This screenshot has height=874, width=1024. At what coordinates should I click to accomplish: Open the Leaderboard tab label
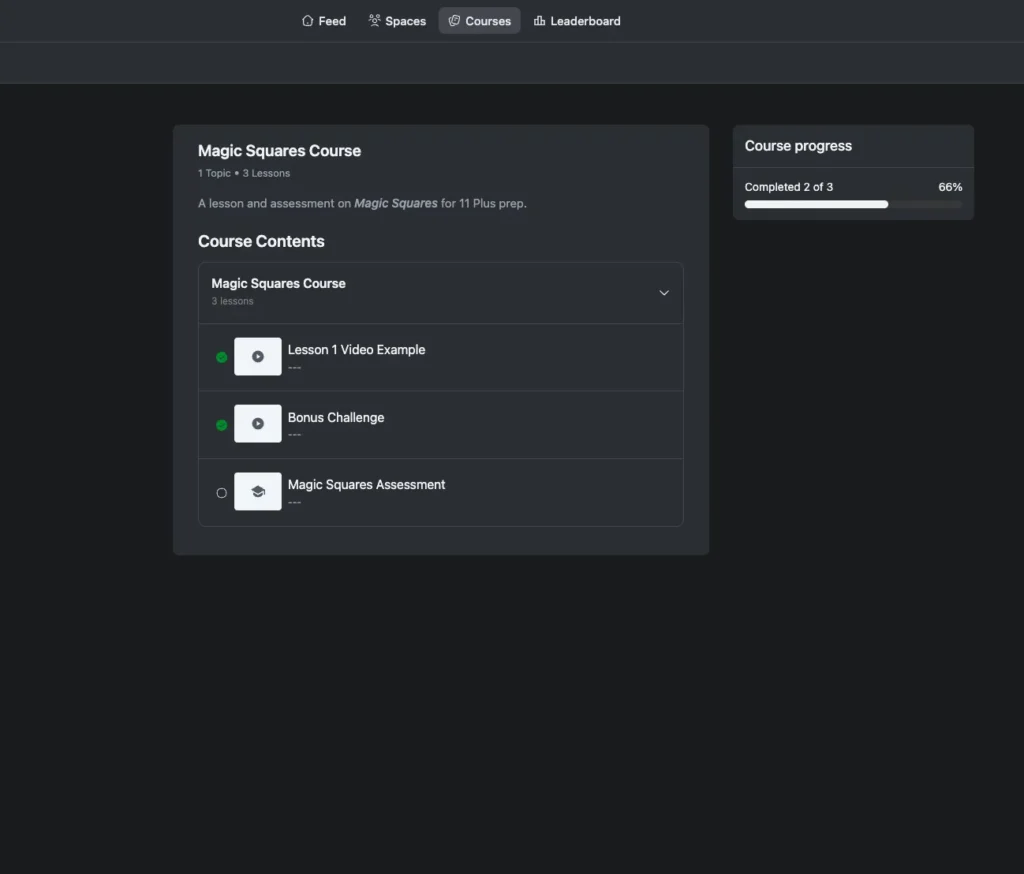pos(585,21)
